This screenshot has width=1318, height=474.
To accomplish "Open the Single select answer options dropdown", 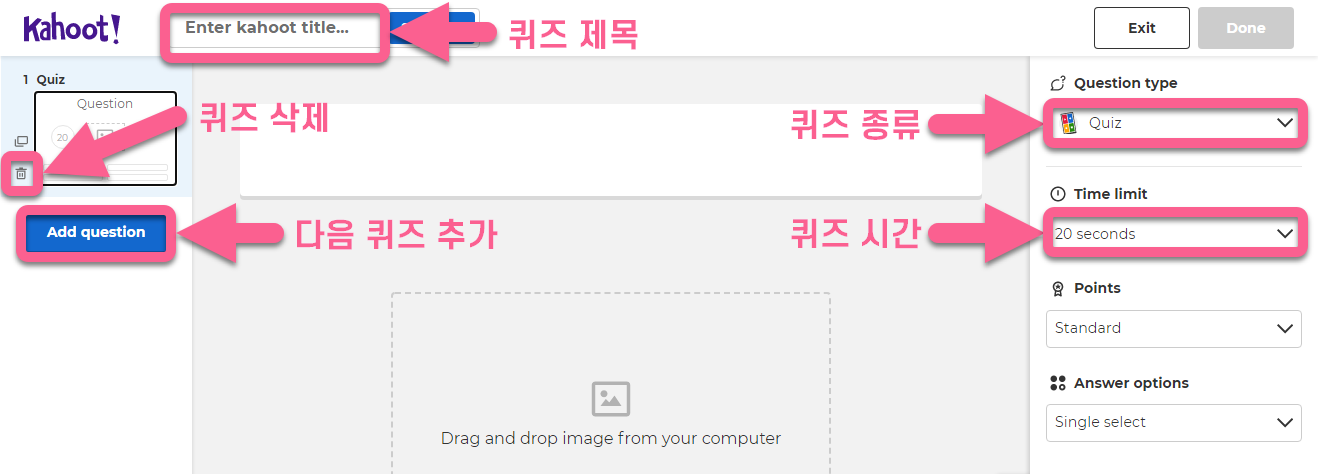I will (1174, 422).
